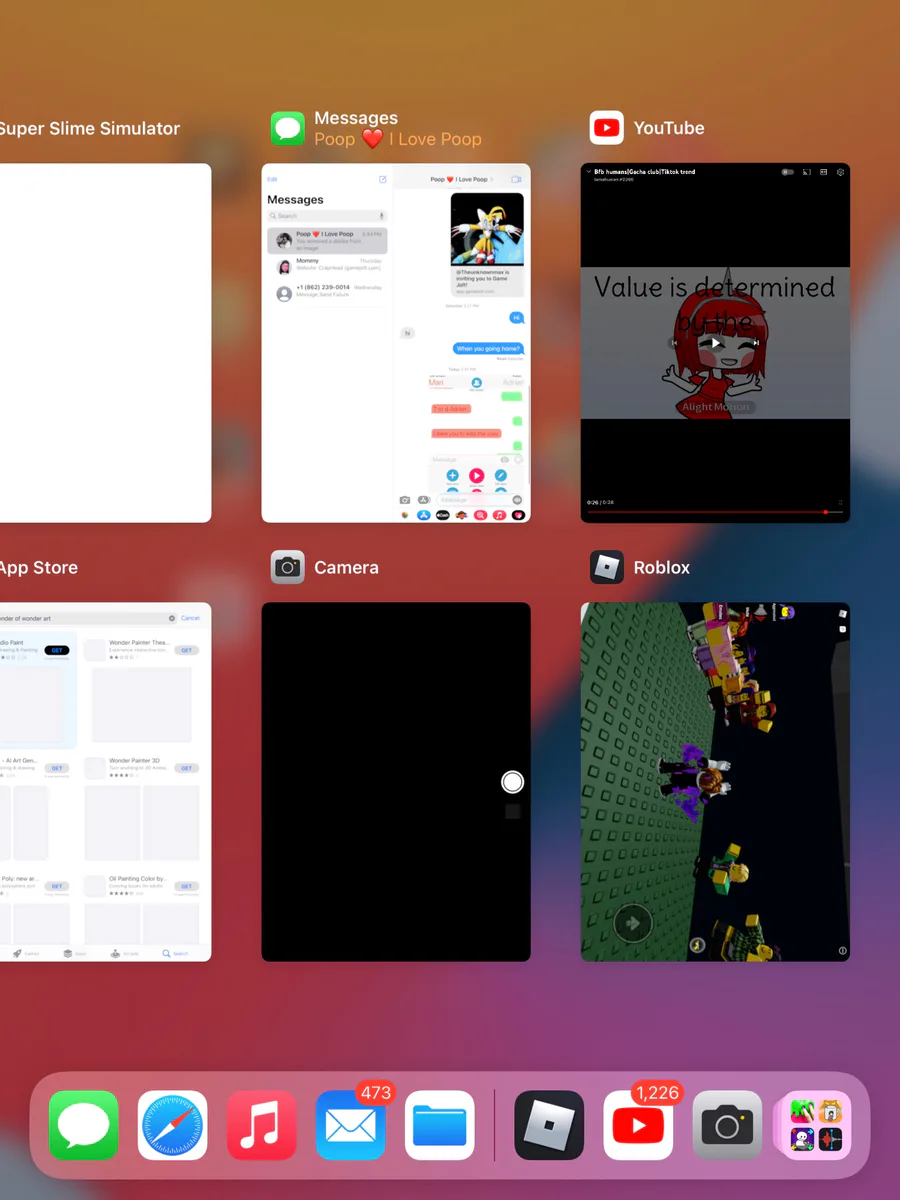This screenshot has width=900, height=1200.
Task: Click the Roblox label above card
Action: [x=662, y=567]
